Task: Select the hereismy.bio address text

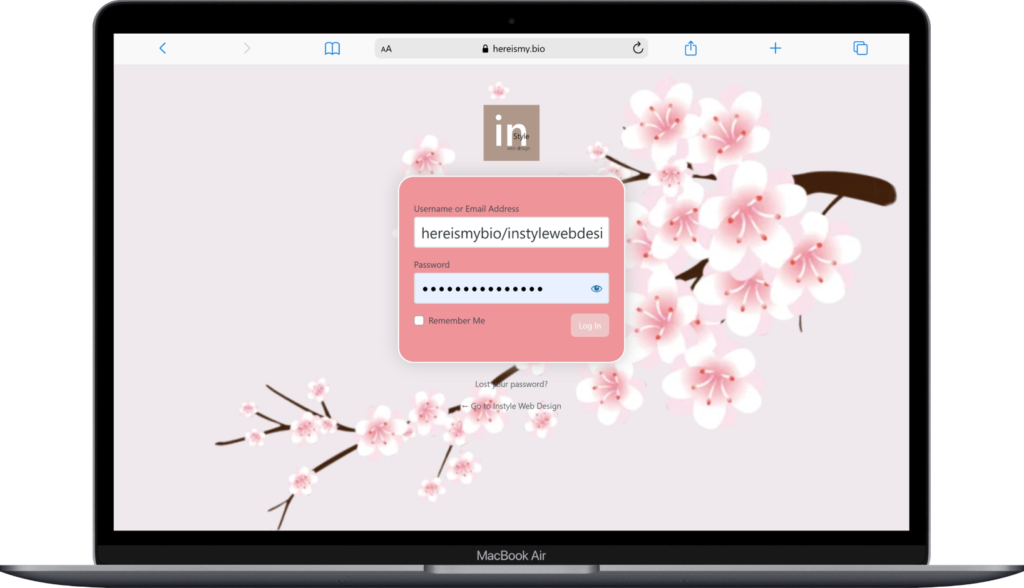Action: (518, 48)
